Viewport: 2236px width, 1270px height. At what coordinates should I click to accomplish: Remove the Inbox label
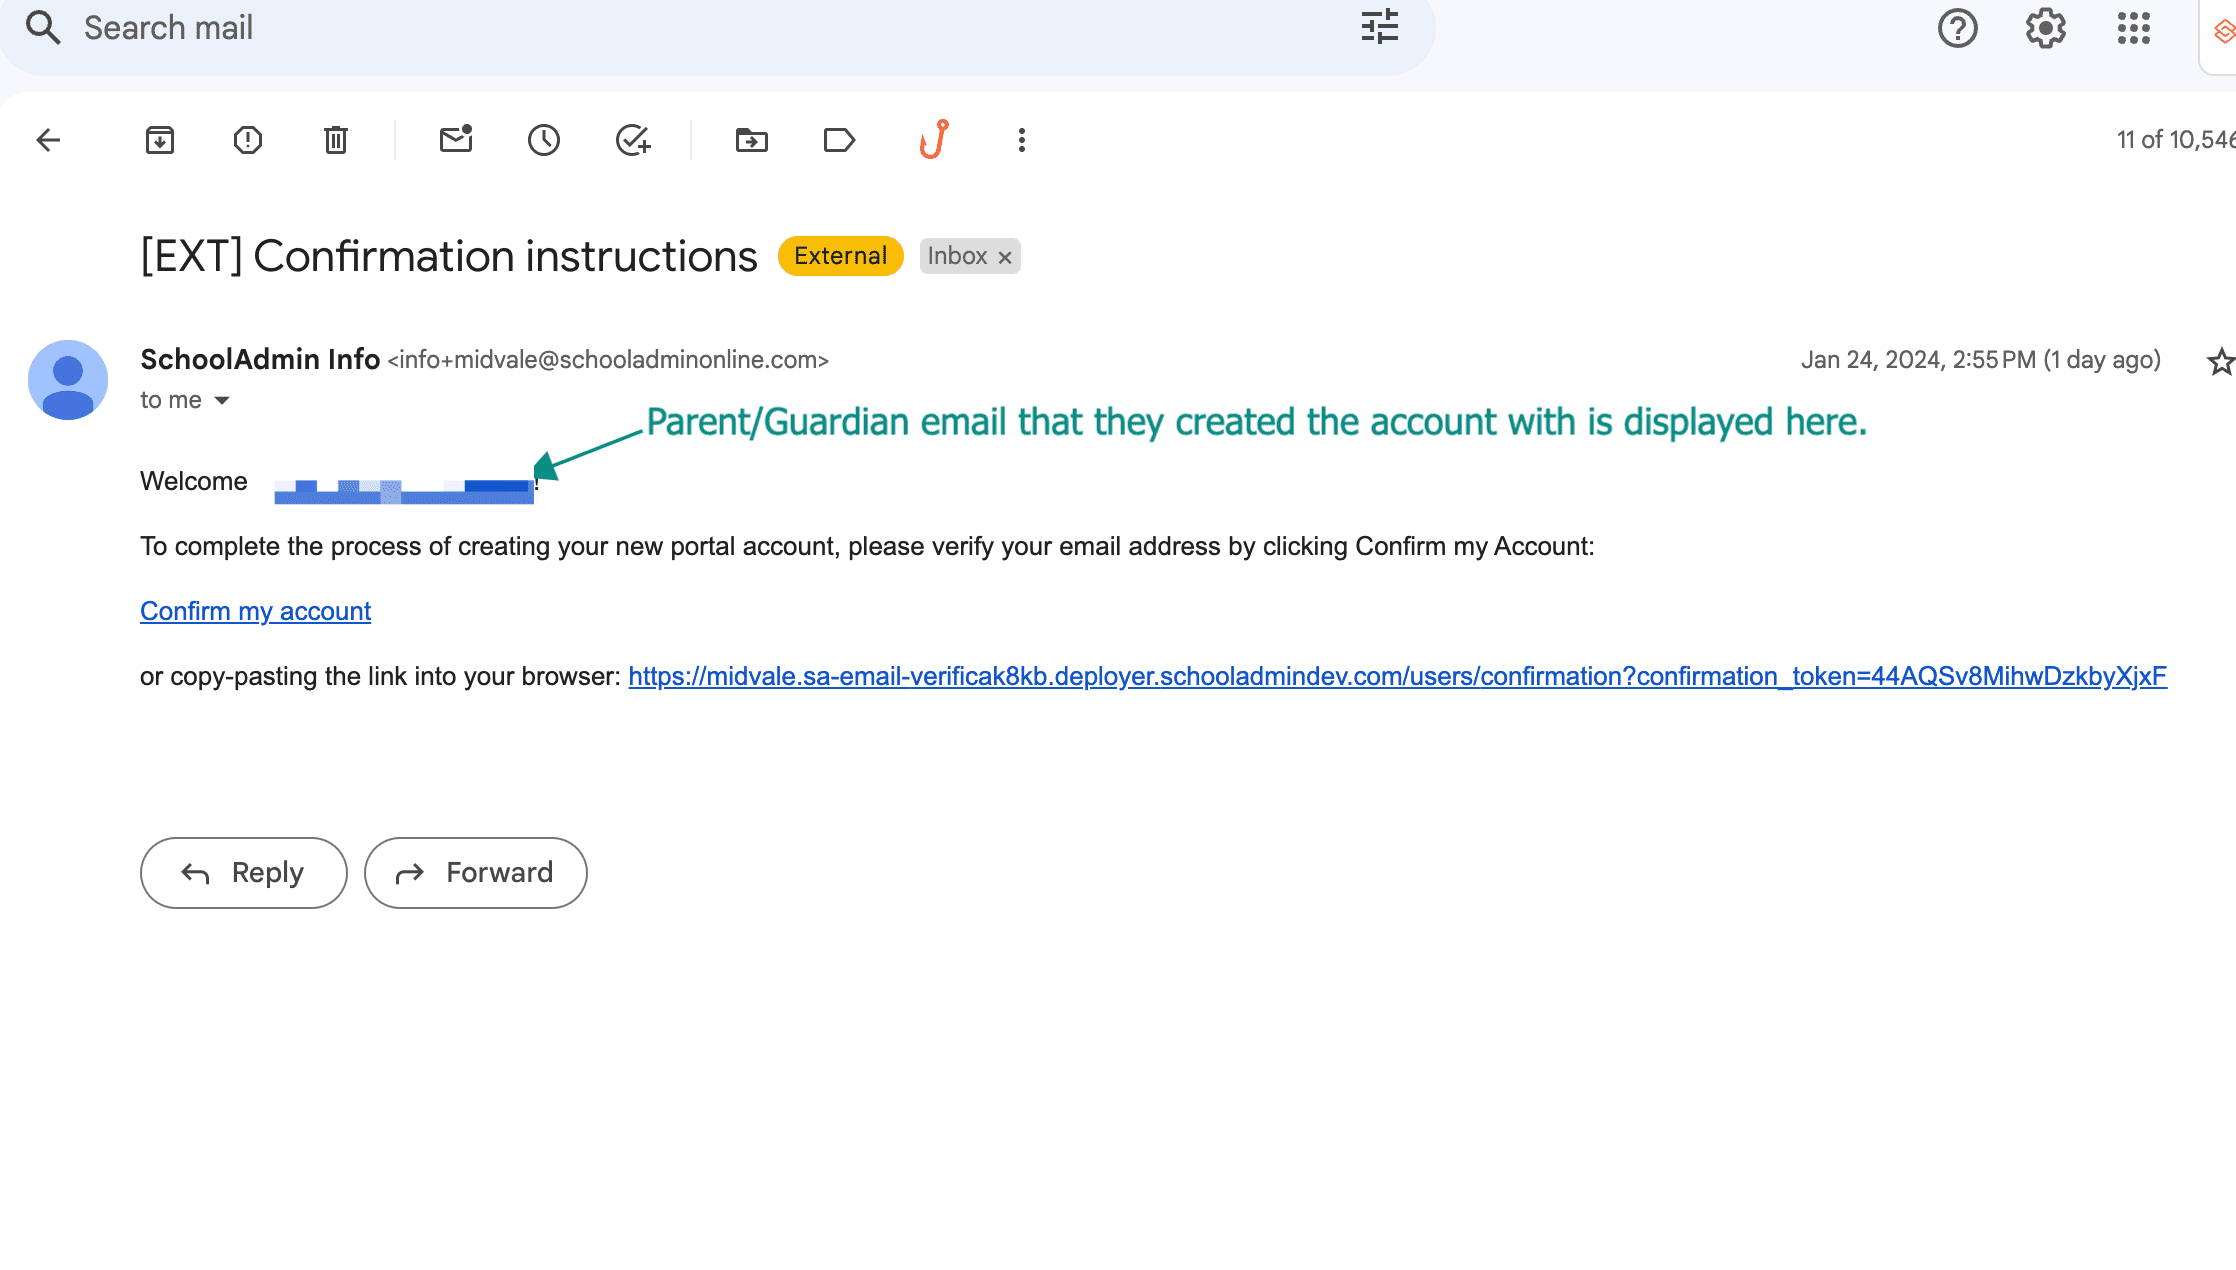[x=1005, y=257]
